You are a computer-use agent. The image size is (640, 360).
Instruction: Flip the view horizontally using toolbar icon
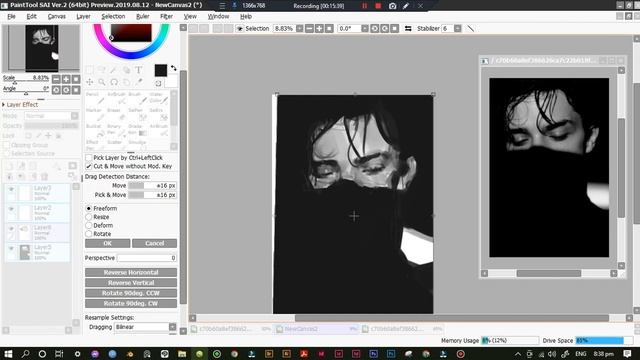coord(408,29)
